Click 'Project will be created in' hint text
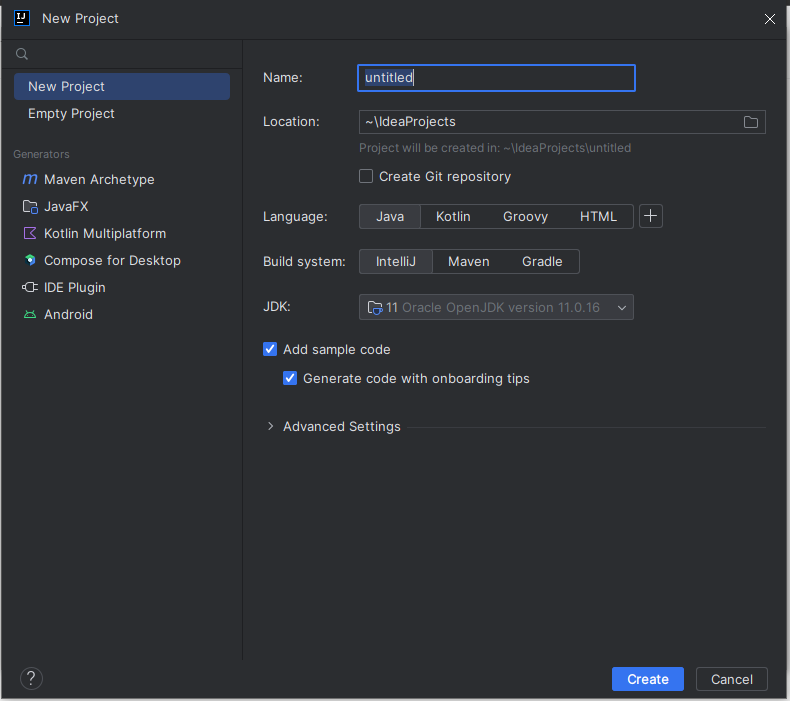790x701 pixels. point(495,148)
